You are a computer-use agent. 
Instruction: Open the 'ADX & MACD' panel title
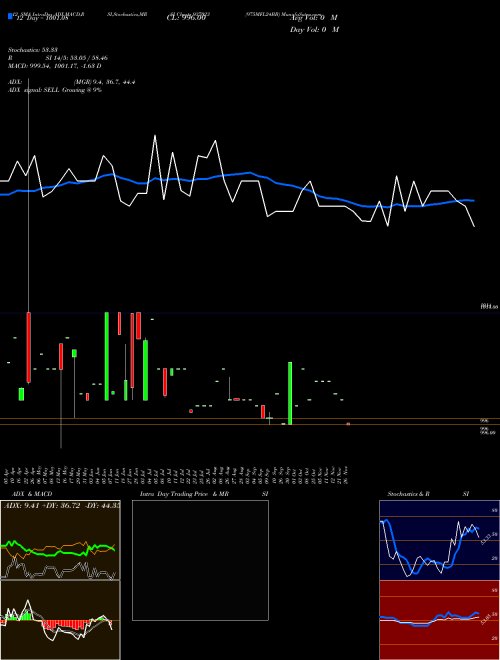coord(32,494)
